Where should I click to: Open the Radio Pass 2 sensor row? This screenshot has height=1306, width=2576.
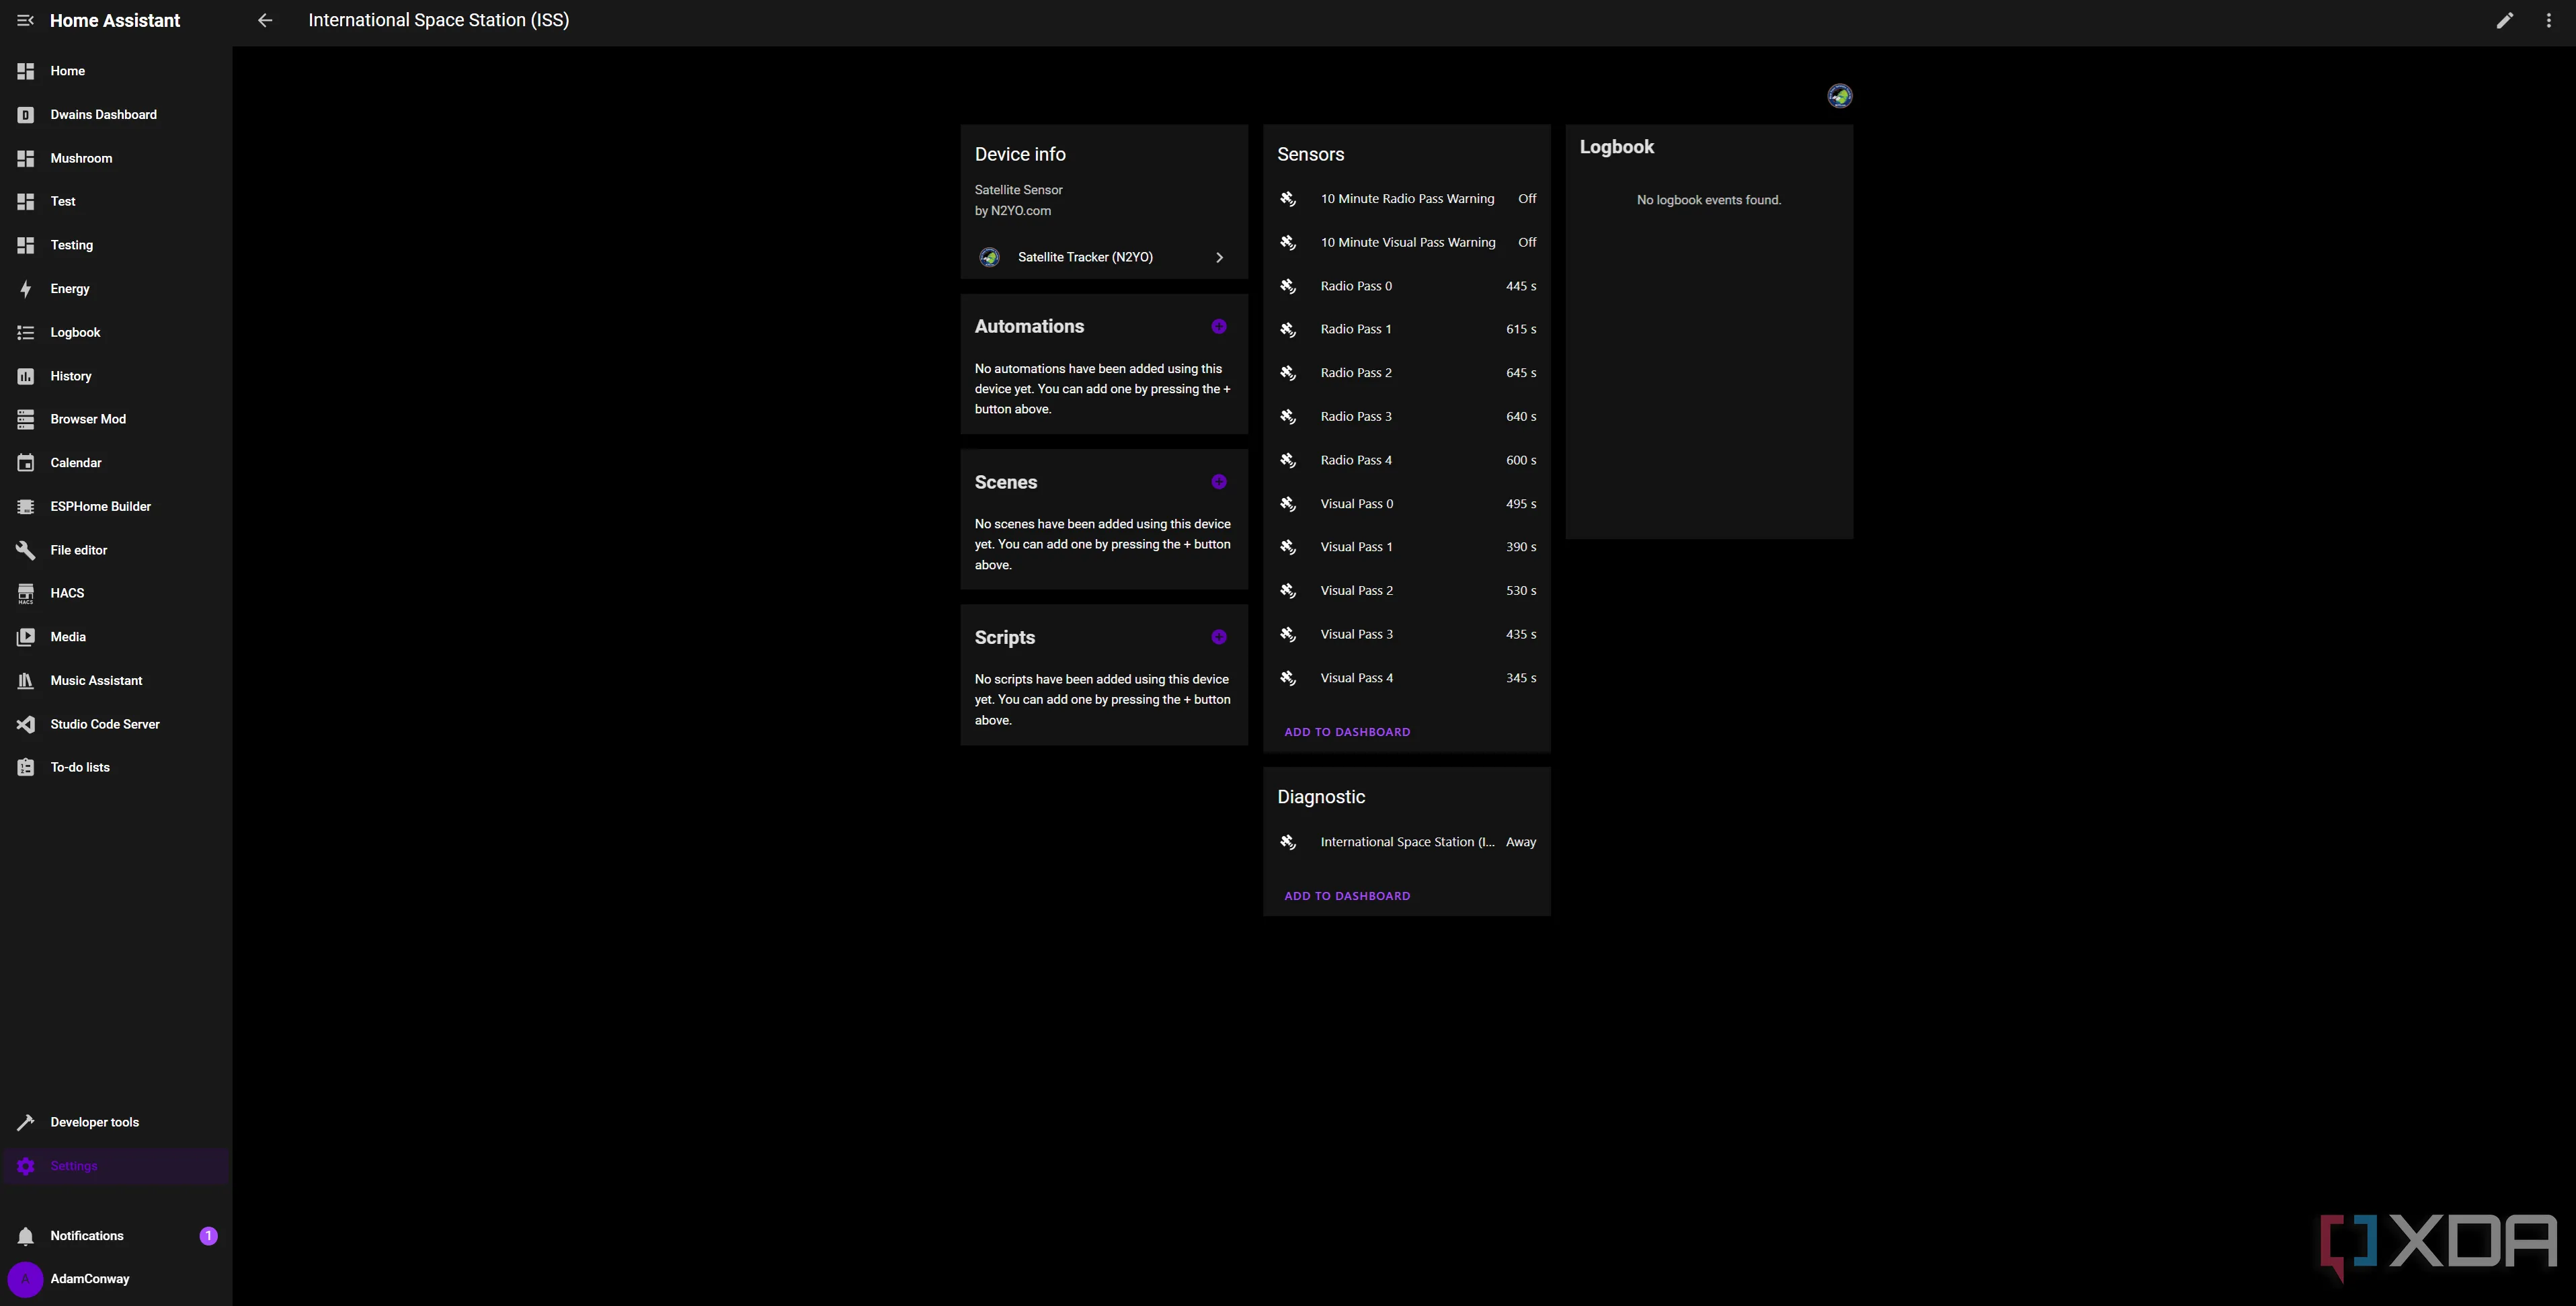point(1406,373)
